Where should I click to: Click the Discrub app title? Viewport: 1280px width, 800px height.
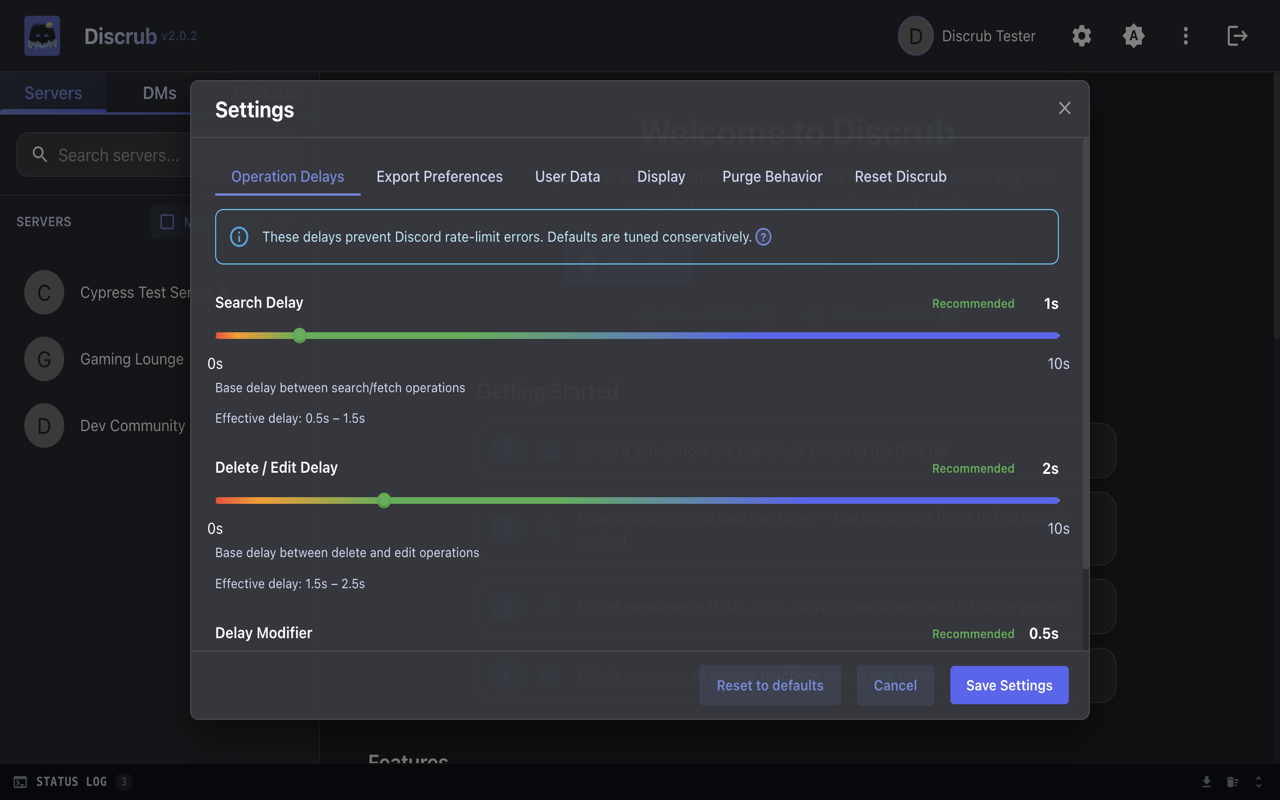click(120, 36)
